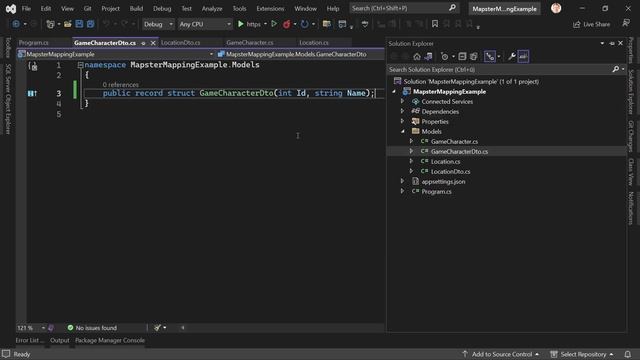Screen dimensions: 640x360
Task: Click the Solution Explorer Home icon
Action: (x=417, y=57)
